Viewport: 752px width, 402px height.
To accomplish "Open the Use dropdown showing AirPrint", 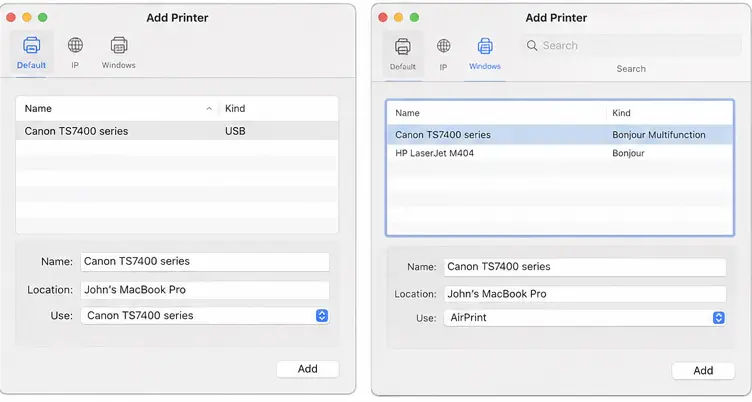I will [585, 318].
